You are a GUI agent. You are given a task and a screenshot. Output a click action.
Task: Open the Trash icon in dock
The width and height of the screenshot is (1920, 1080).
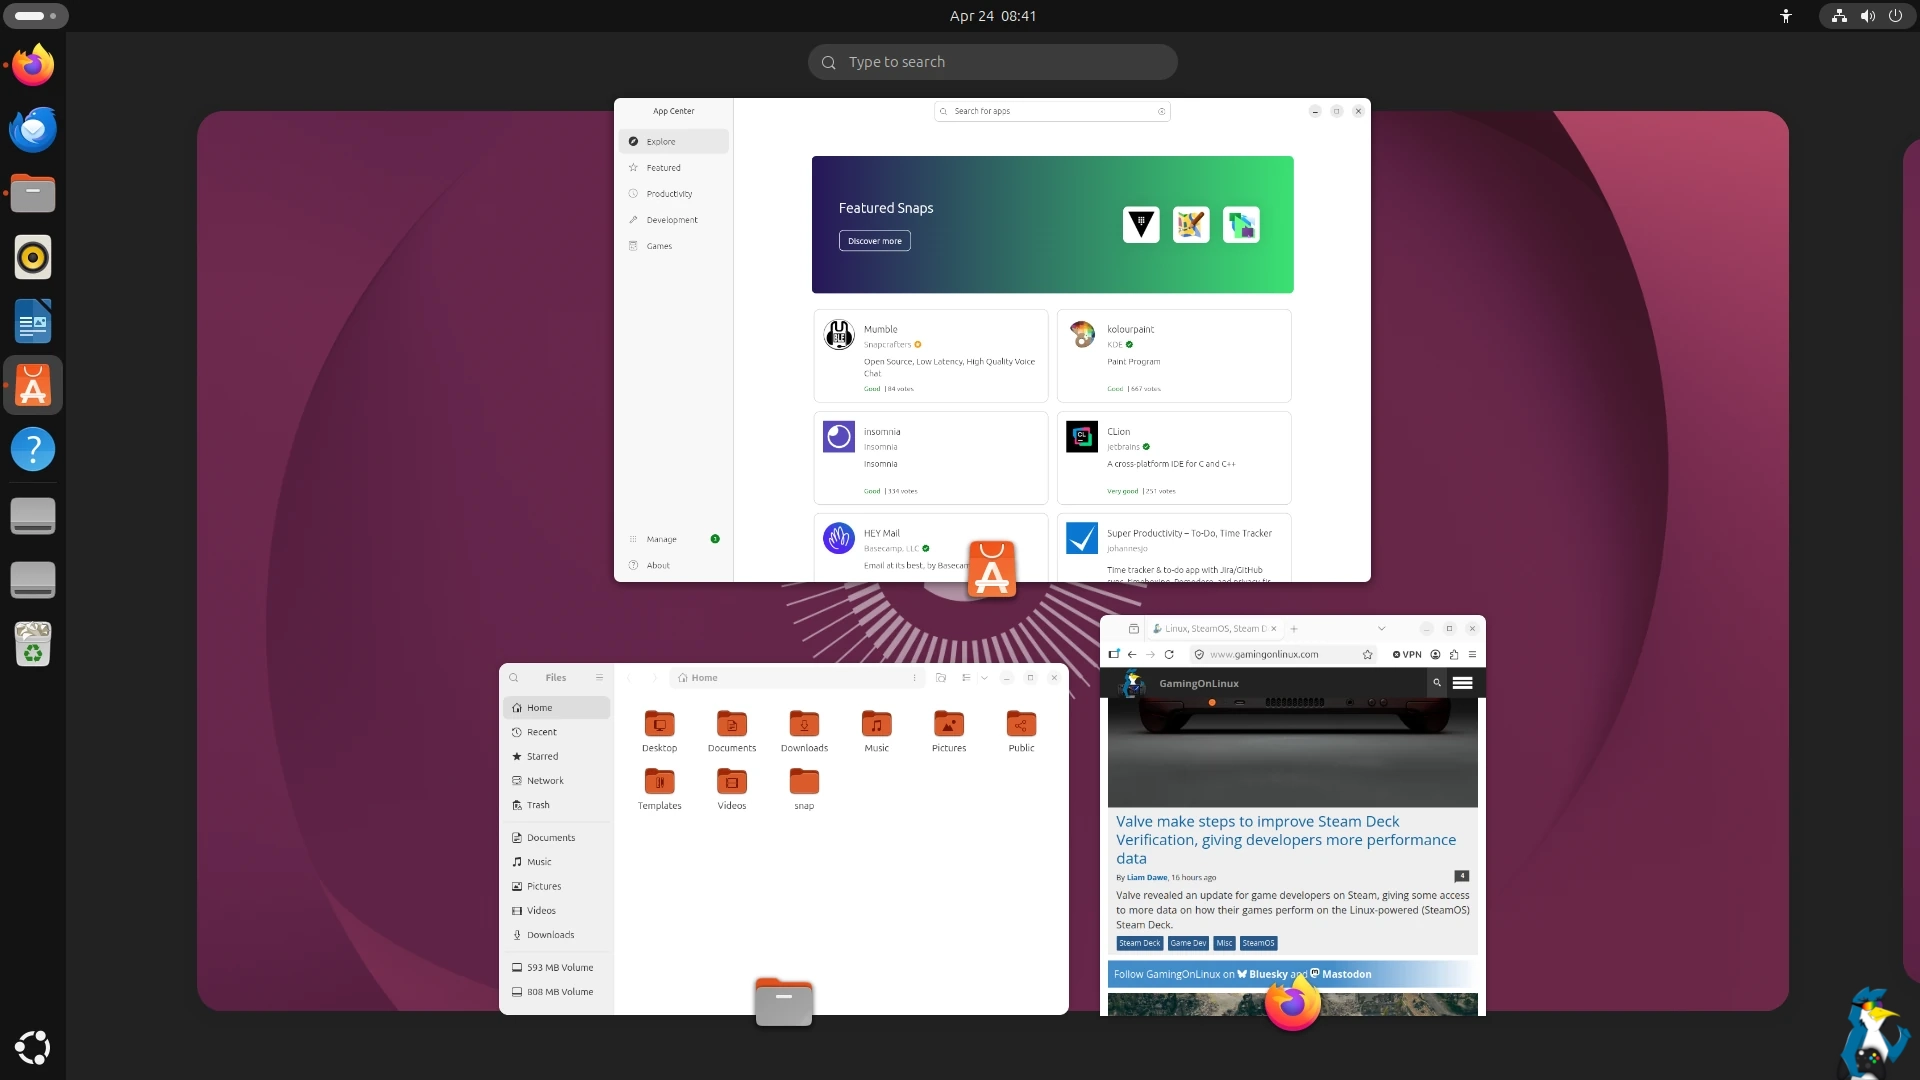(33, 644)
